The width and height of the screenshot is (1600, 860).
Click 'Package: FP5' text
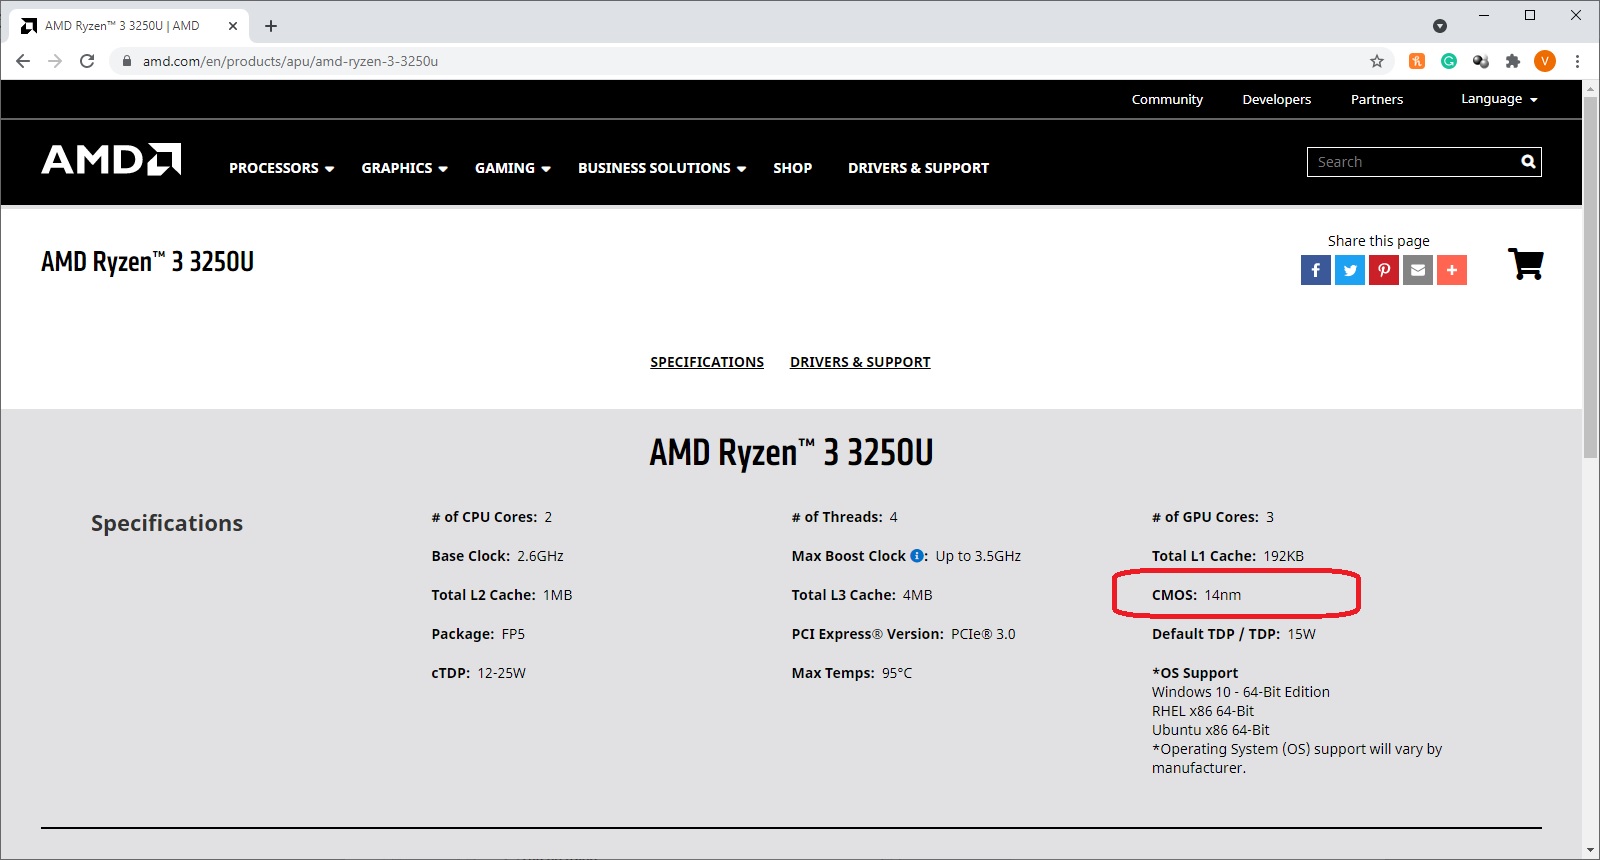point(478,634)
